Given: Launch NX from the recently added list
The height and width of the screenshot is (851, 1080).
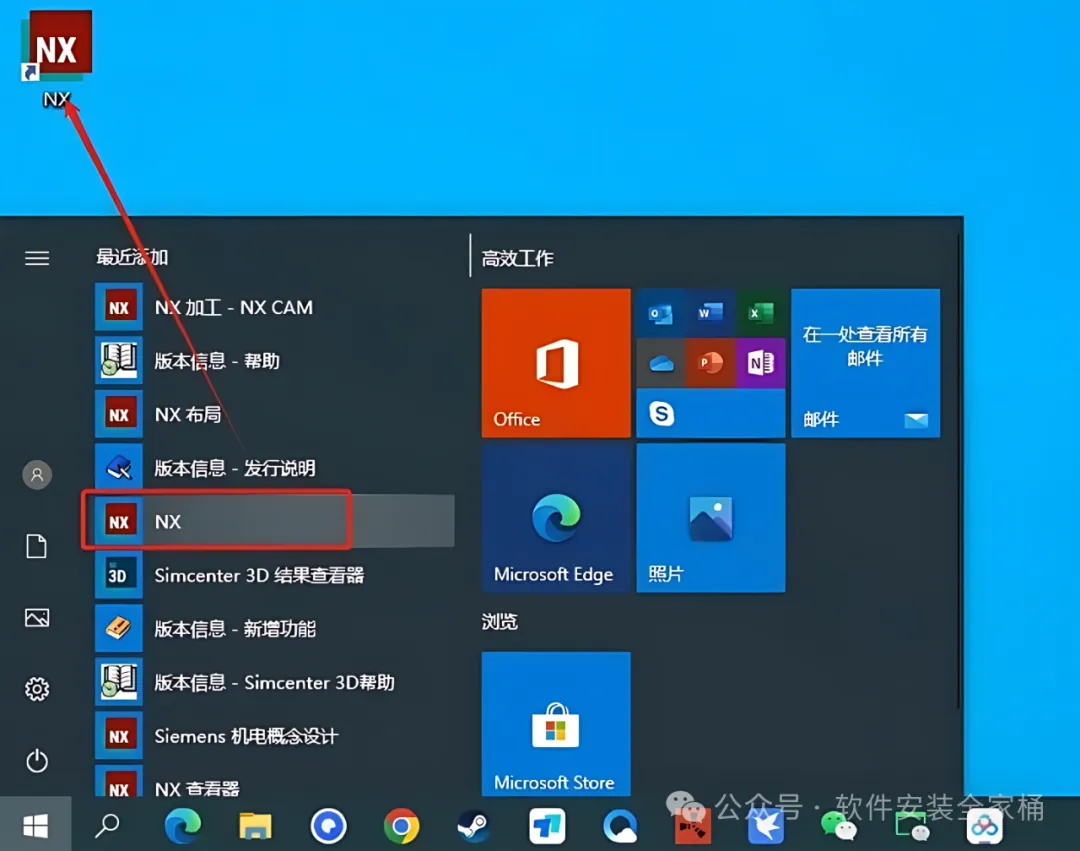Looking at the screenshot, I should (274, 521).
